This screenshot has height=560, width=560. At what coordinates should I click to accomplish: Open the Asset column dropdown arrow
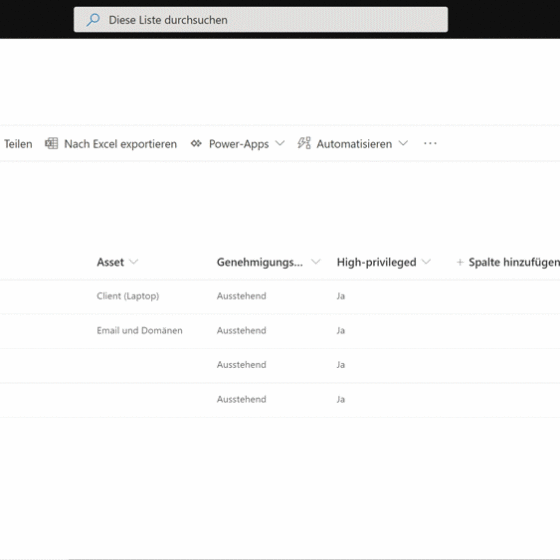coord(134,262)
